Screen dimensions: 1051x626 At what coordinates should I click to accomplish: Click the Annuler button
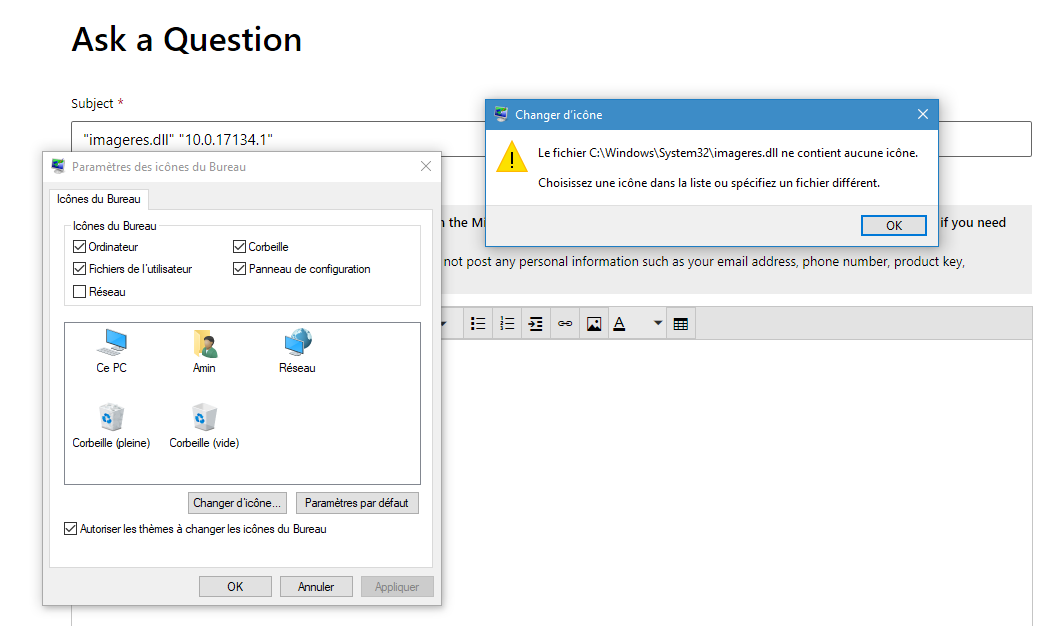pos(316,586)
